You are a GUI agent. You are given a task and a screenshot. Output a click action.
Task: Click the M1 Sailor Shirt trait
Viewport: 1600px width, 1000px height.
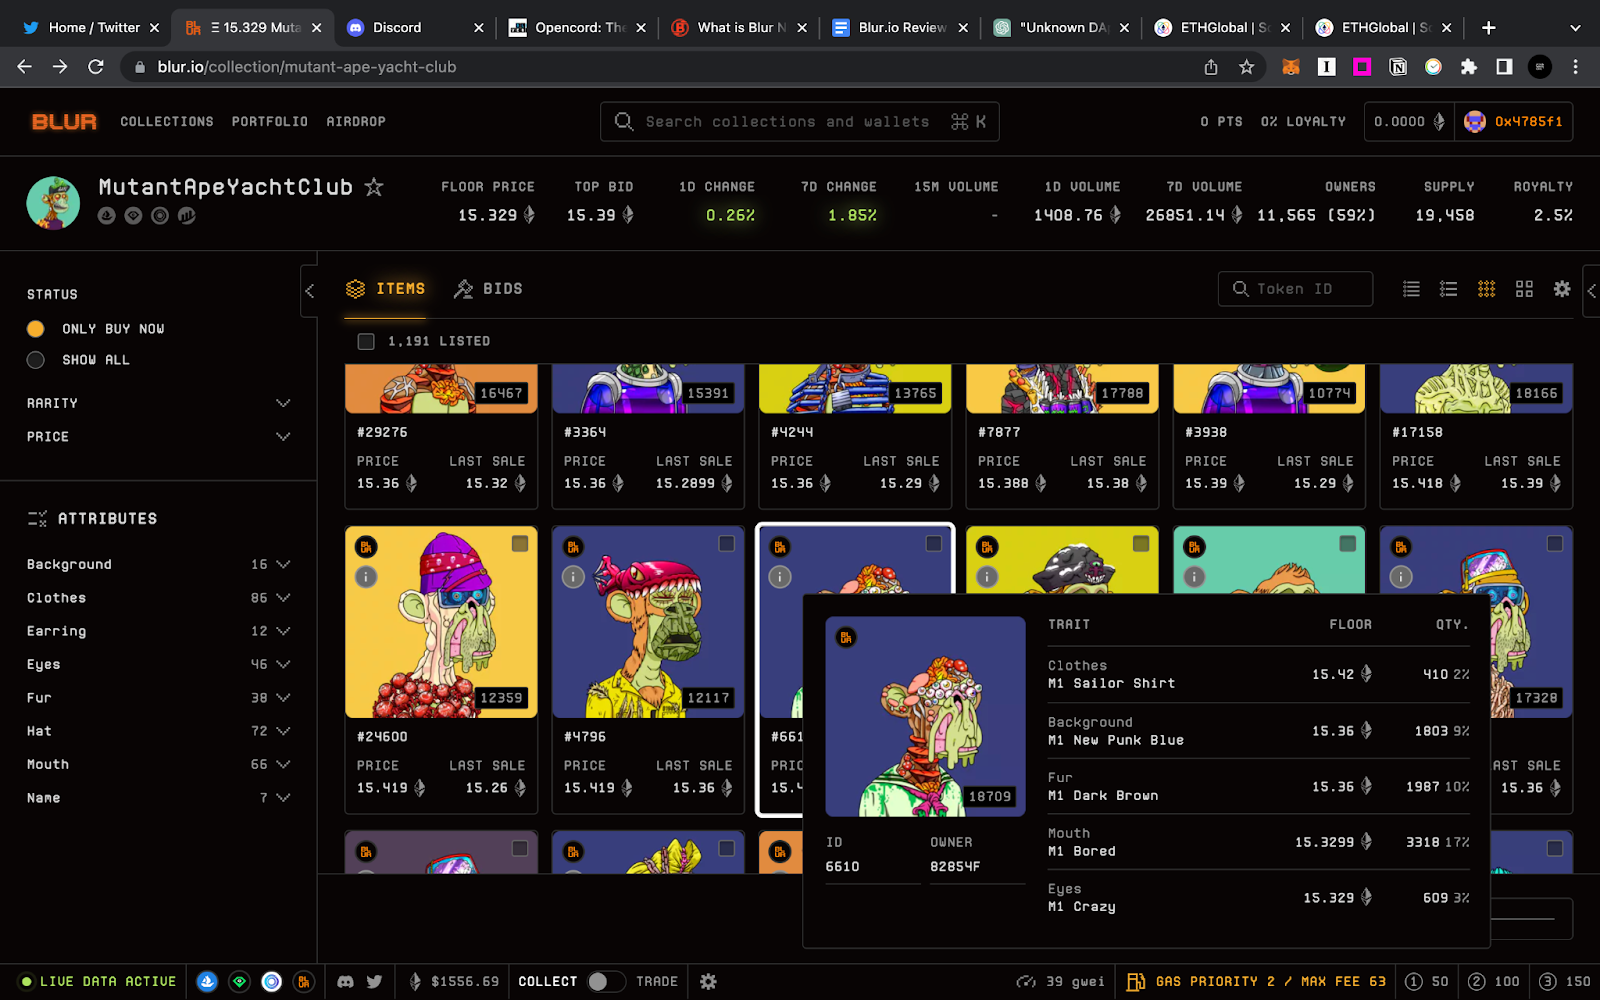coord(1111,684)
